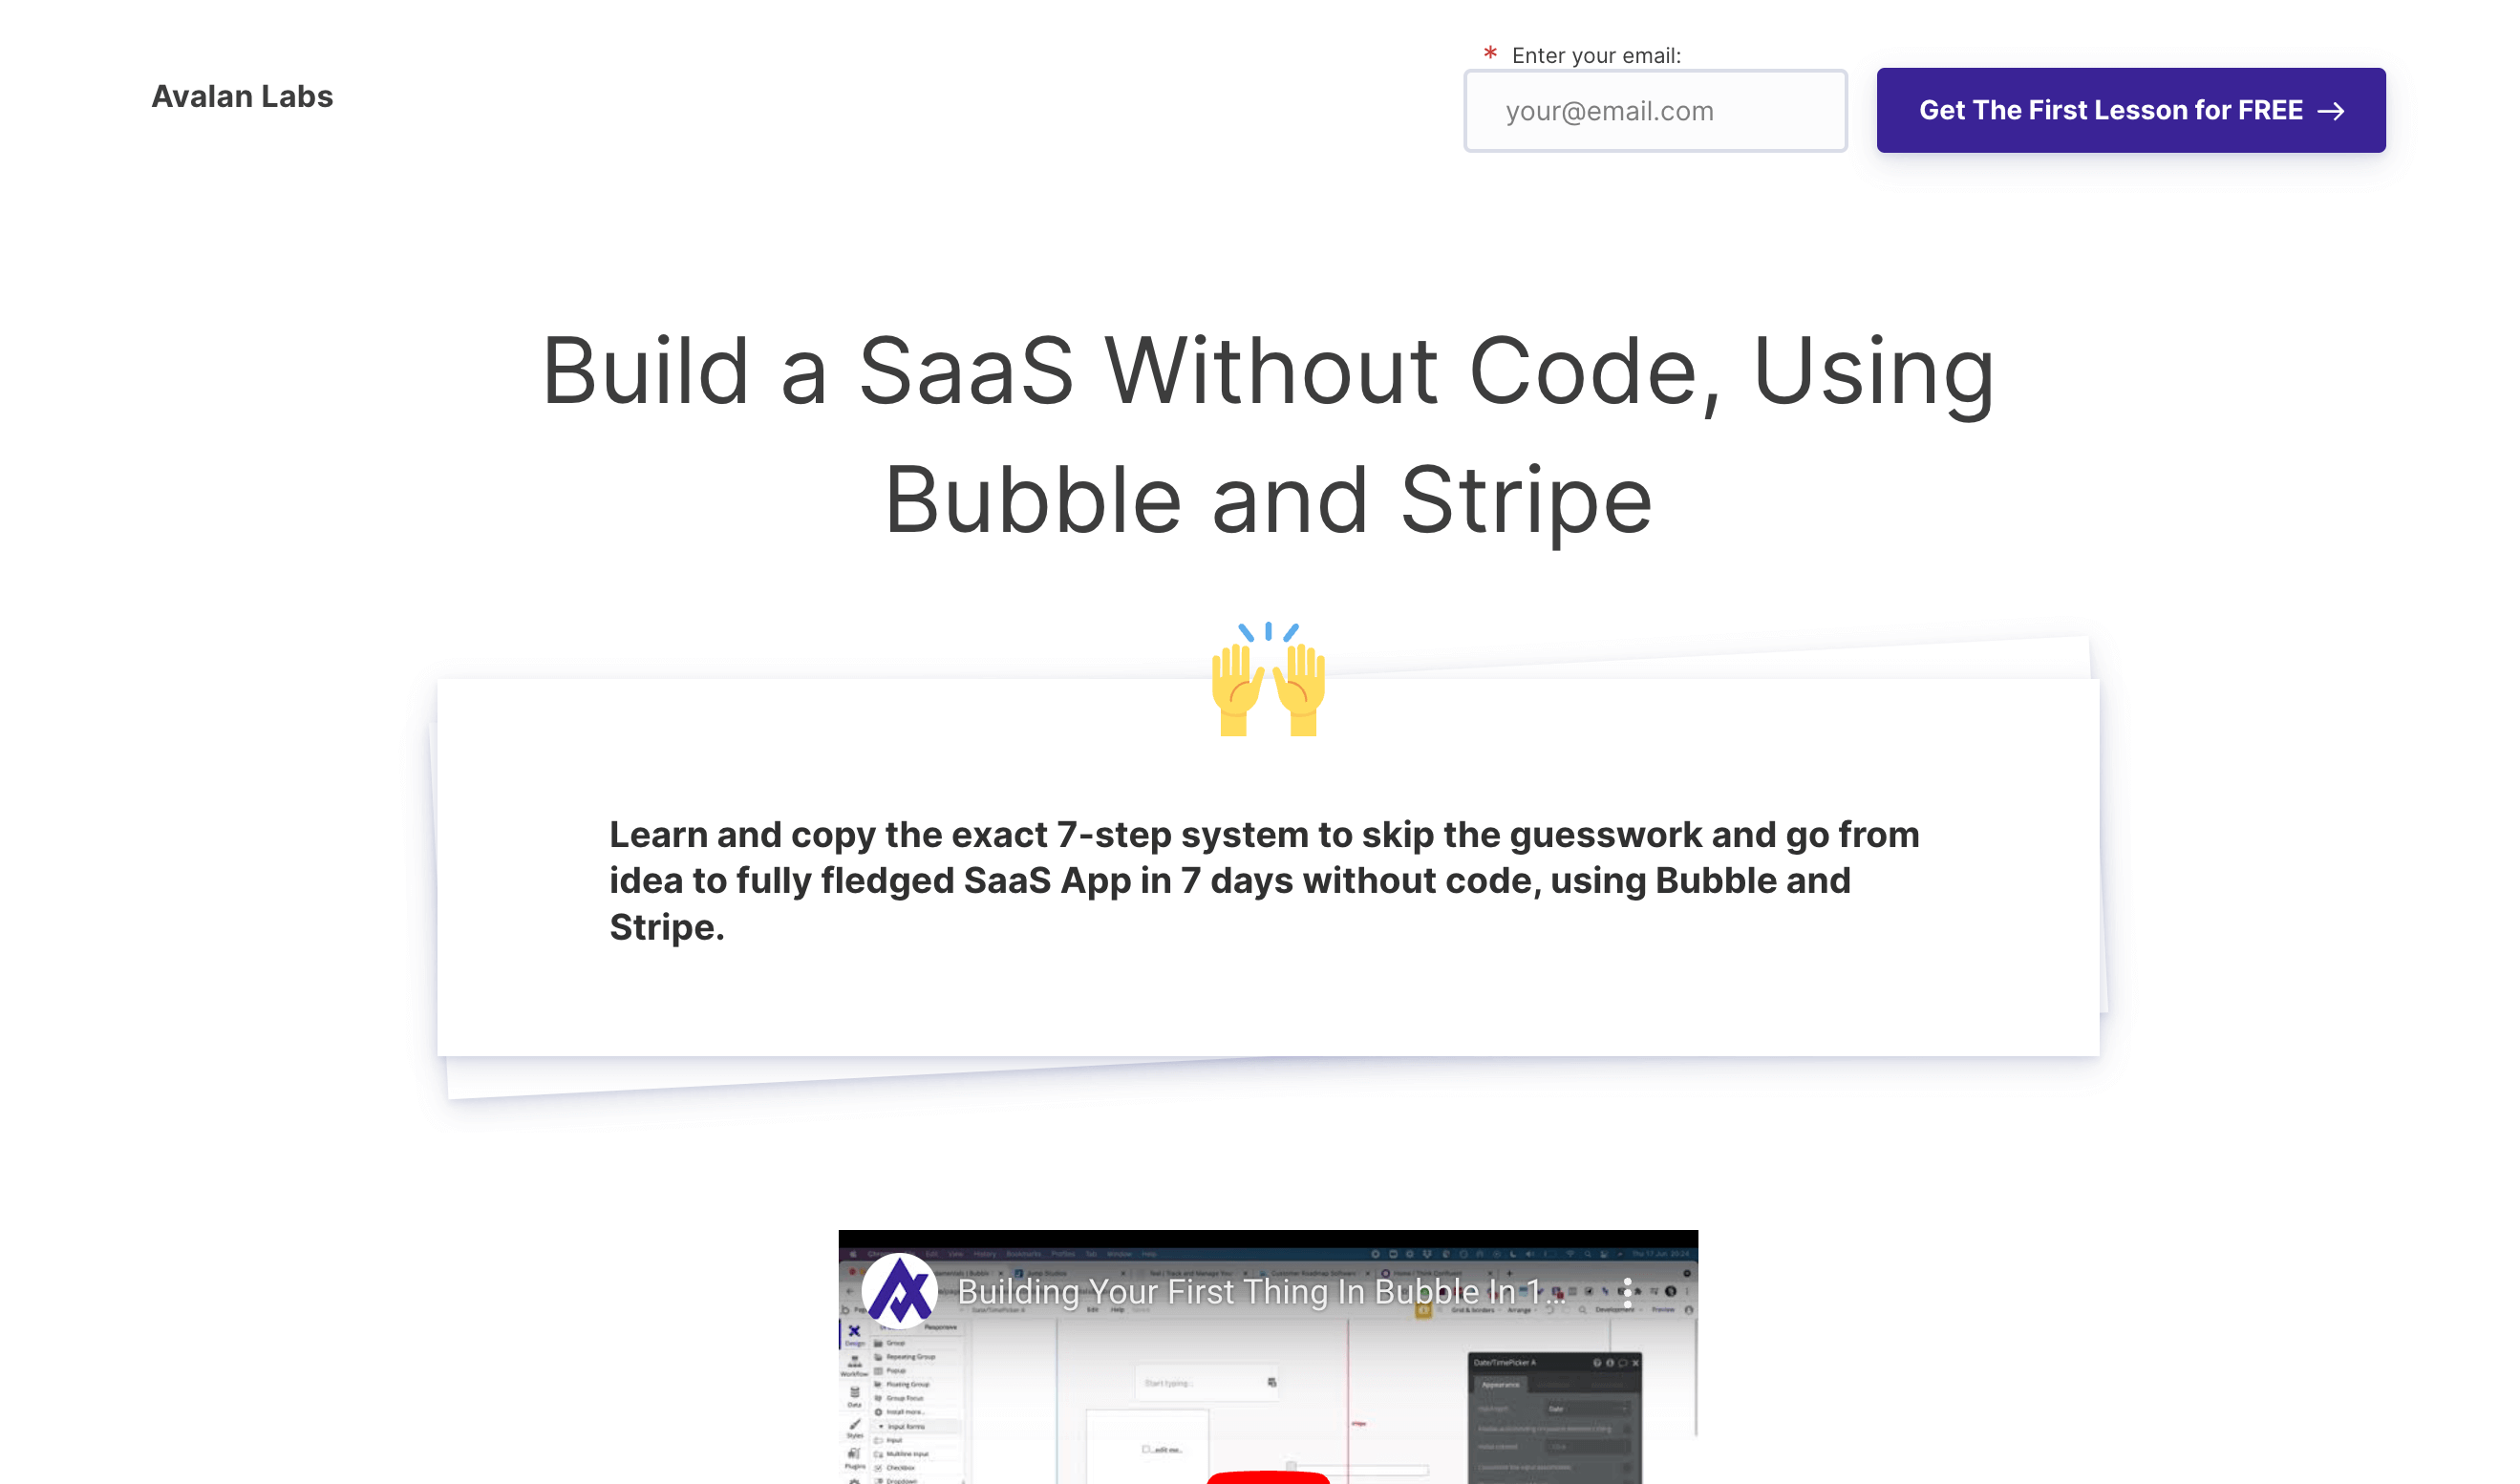Click the 'Learn and copy the exact 7-step system' paragraph
2520x1484 pixels.
1265,881
